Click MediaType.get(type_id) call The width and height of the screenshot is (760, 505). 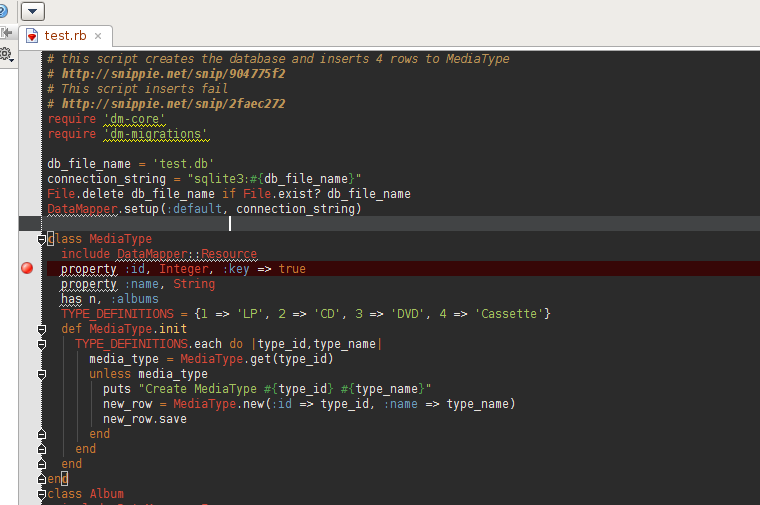coord(257,359)
